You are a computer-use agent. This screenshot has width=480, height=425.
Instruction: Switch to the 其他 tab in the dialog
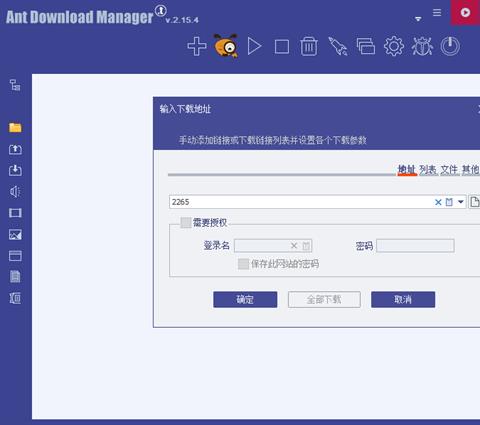[470, 170]
